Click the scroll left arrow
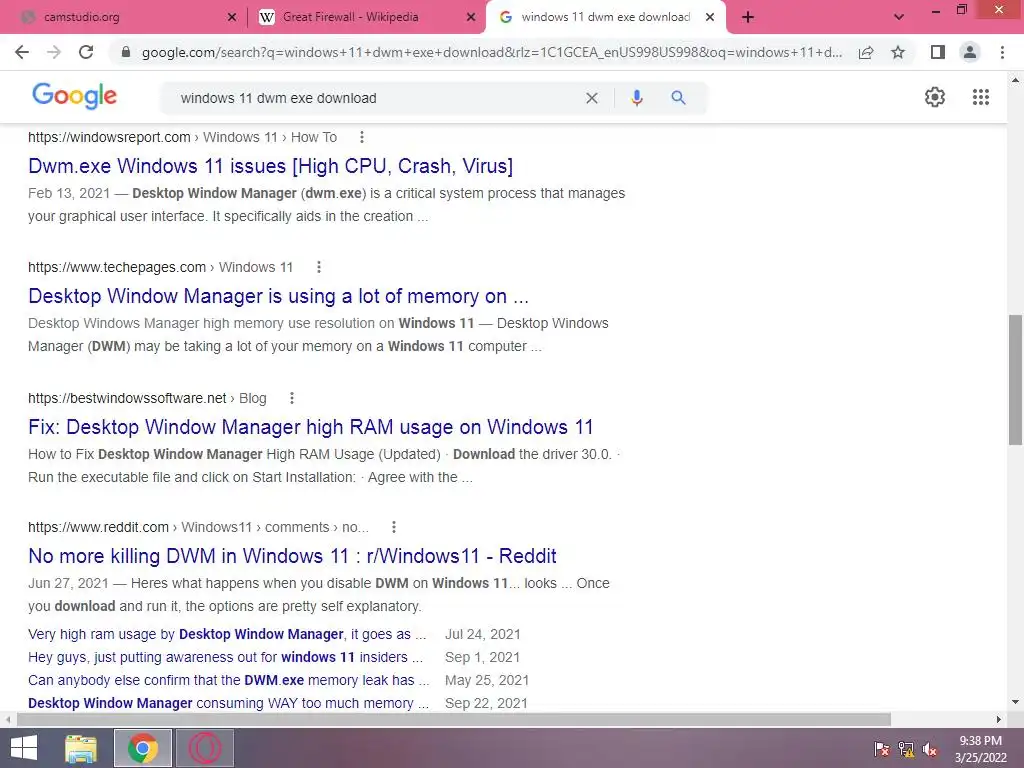The image size is (1024, 768). click(x=8, y=719)
